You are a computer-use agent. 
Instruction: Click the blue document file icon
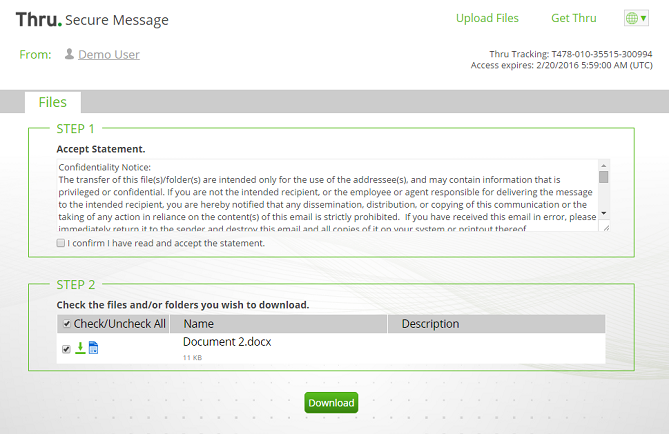93,348
